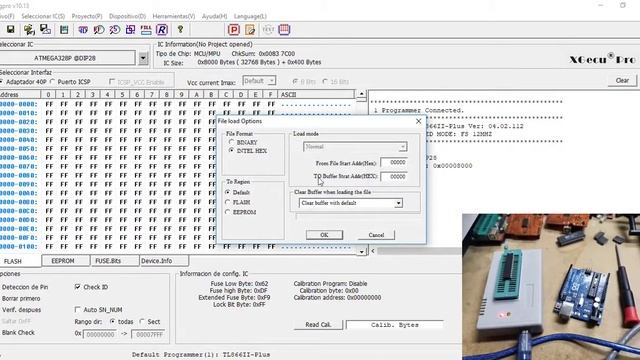Screen dimensions: 640x360
Task: Click the red P program icon
Action: [x=233, y=29]
